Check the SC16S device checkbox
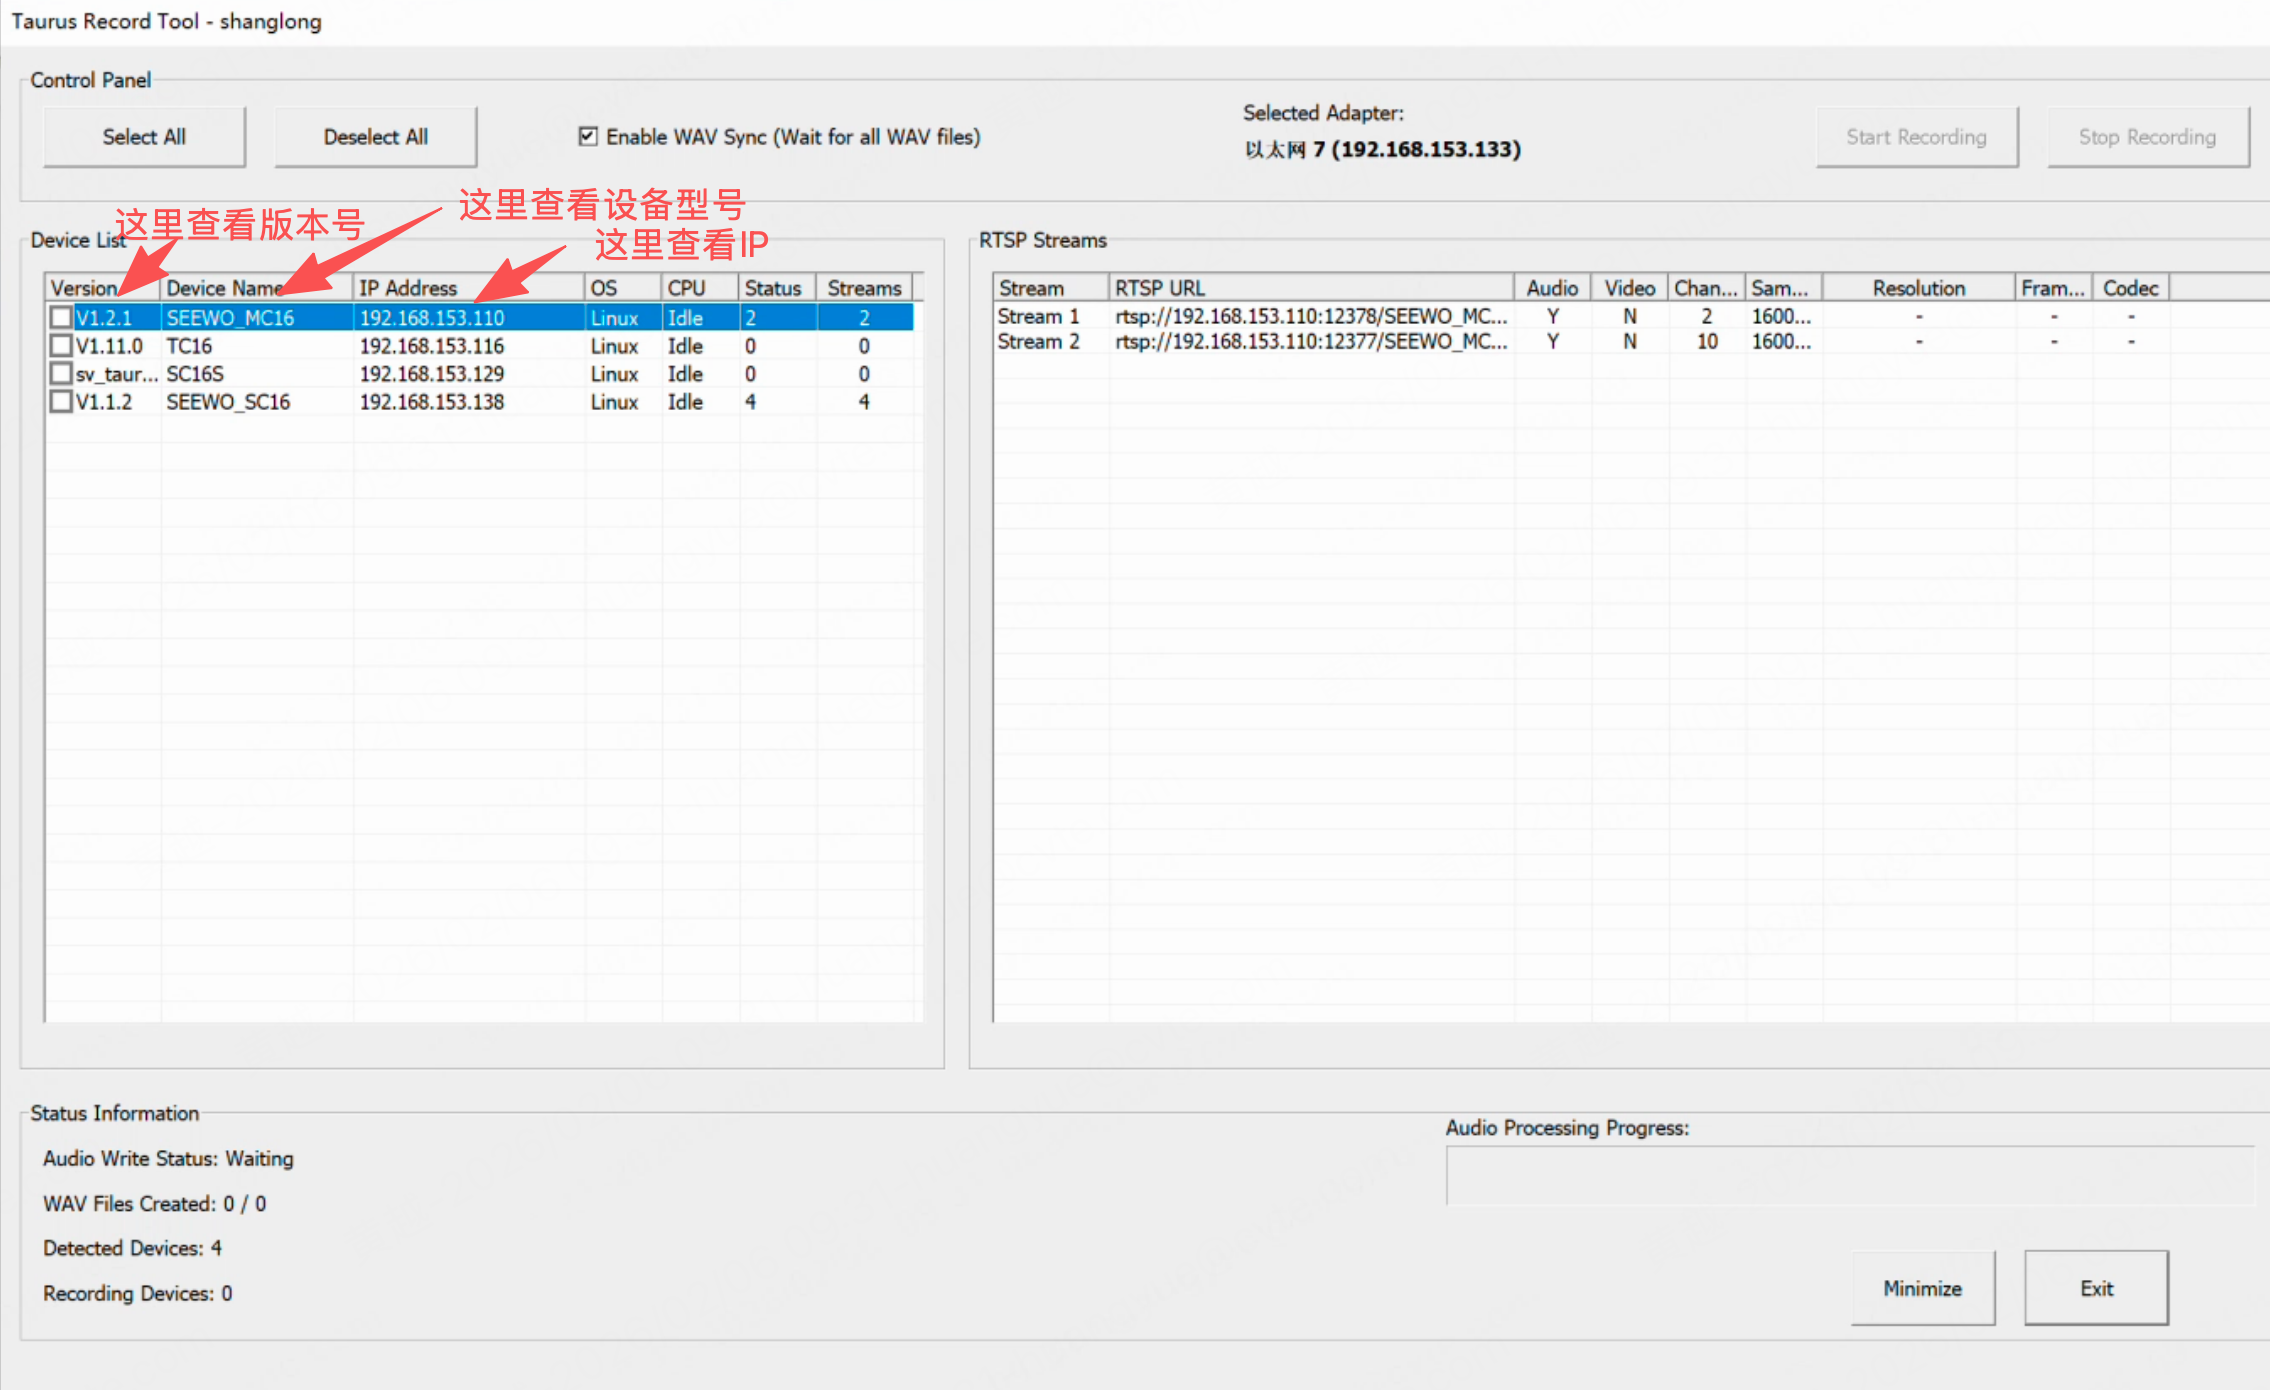The height and width of the screenshot is (1390, 2270). point(61,374)
